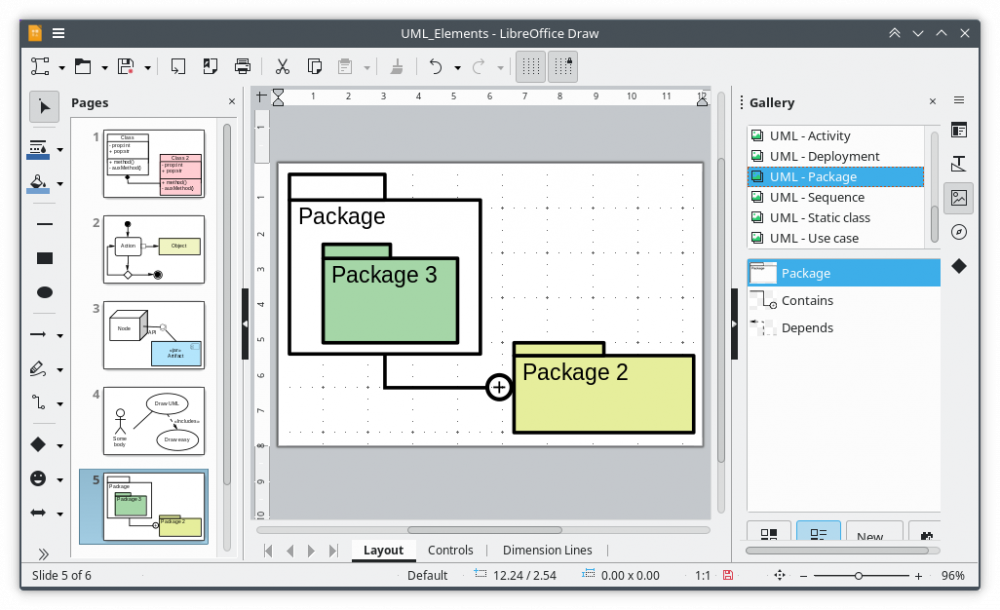Open the Paste dropdown arrow

pyautogui.click(x=367, y=67)
